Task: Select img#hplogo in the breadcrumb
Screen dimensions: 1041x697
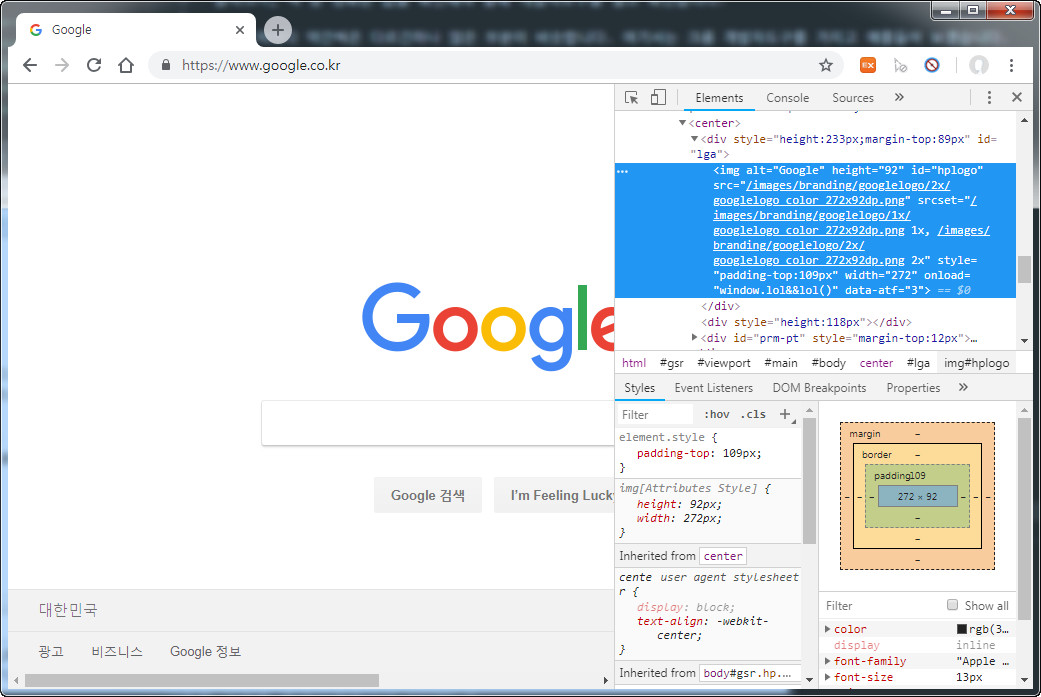Action: [977, 362]
